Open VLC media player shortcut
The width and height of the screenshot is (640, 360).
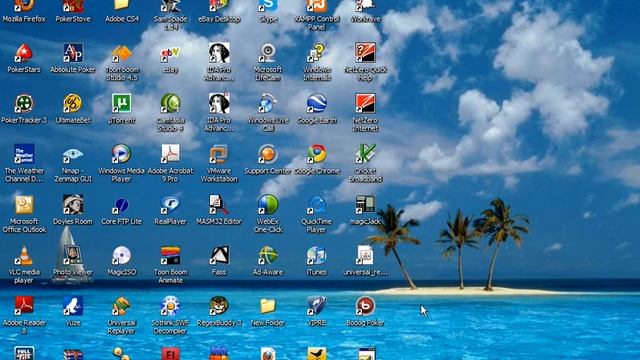click(24, 256)
